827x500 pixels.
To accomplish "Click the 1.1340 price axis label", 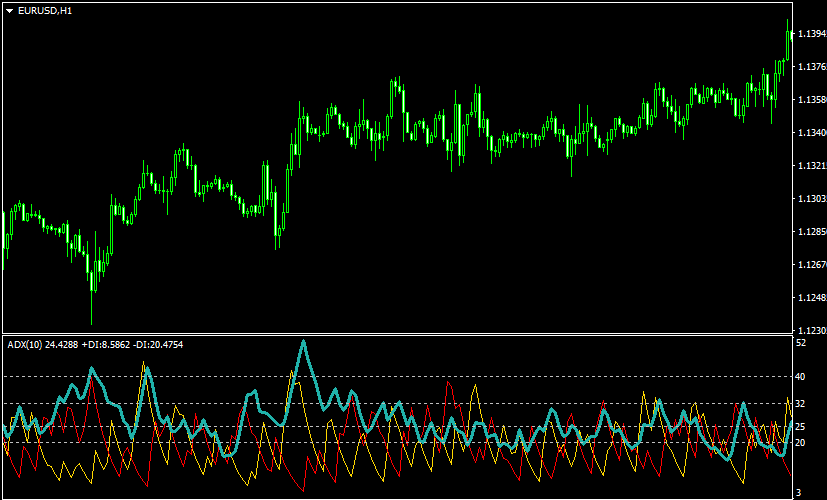I will pyautogui.click(x=811, y=133).
